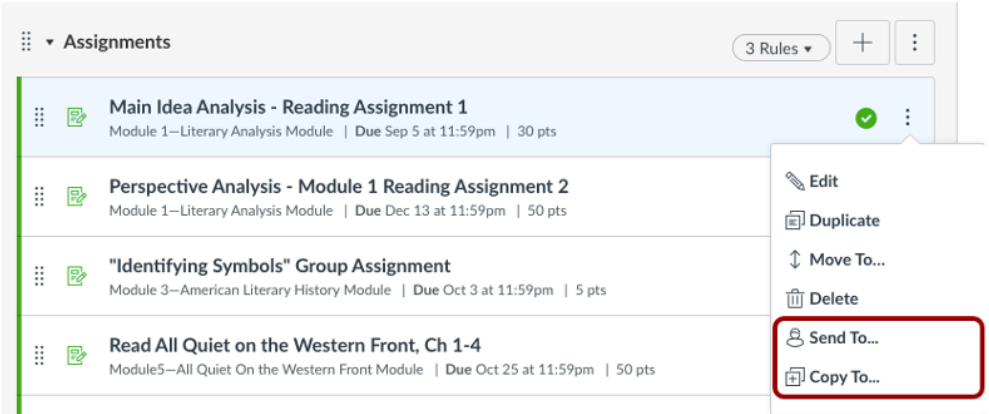Click drag handle of Read All Quiet row
This screenshot has width=989, height=414.
click(39, 355)
